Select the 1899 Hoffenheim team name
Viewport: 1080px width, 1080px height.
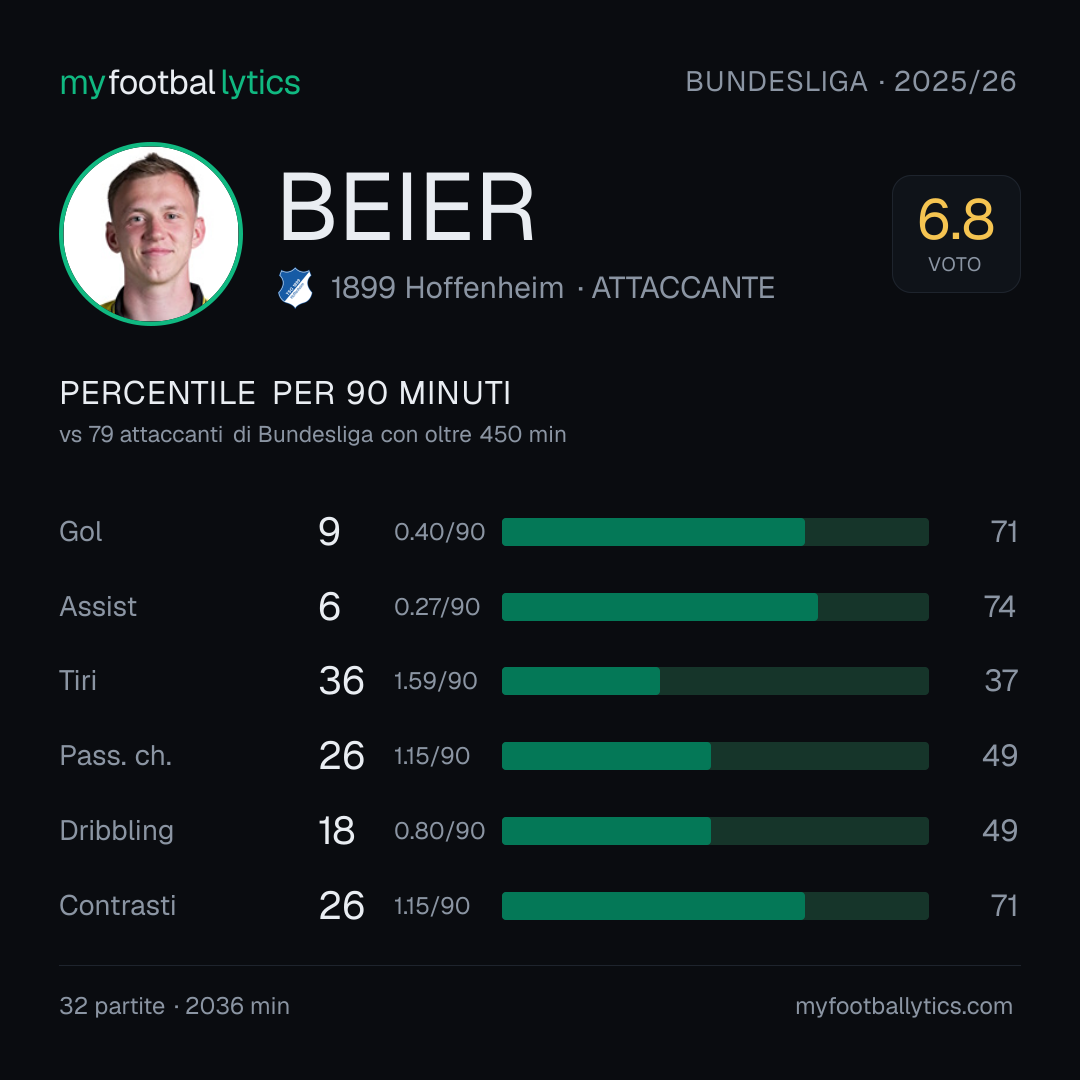point(447,288)
